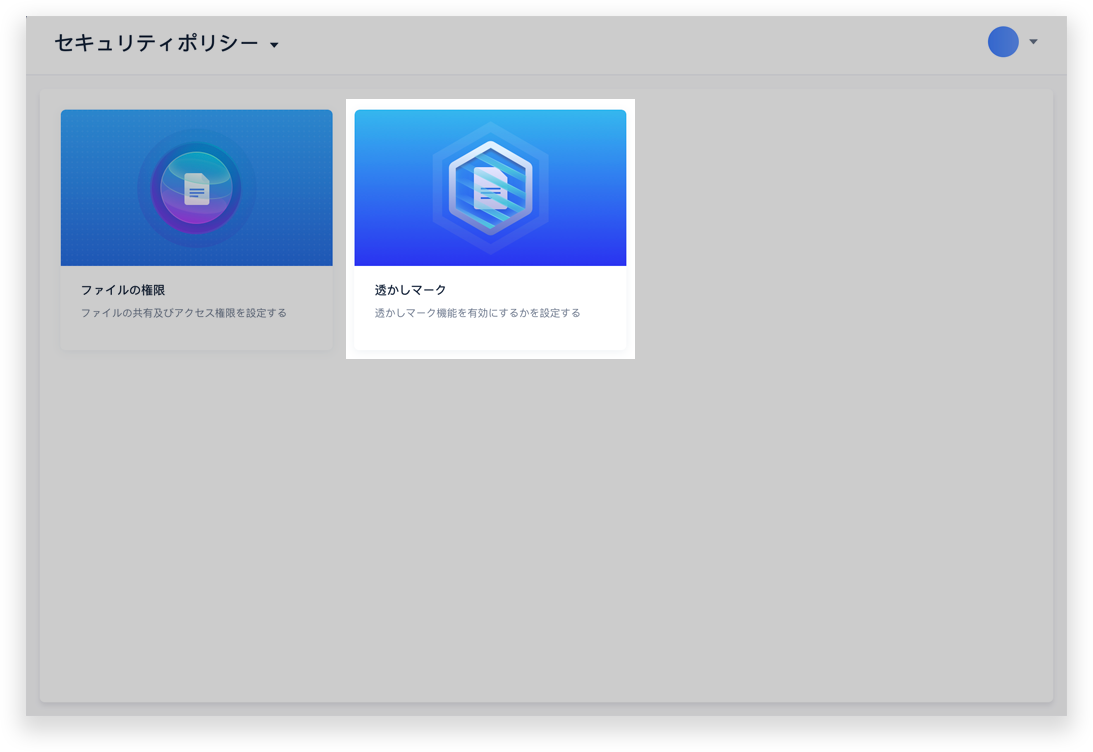This screenshot has width=1093, height=752.
Task: Open the 透かしマーク card
Action: [490, 230]
